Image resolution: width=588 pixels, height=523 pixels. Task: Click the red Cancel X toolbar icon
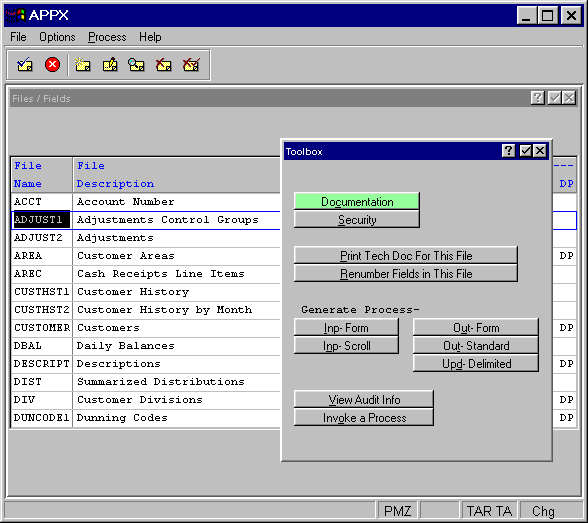coord(52,64)
